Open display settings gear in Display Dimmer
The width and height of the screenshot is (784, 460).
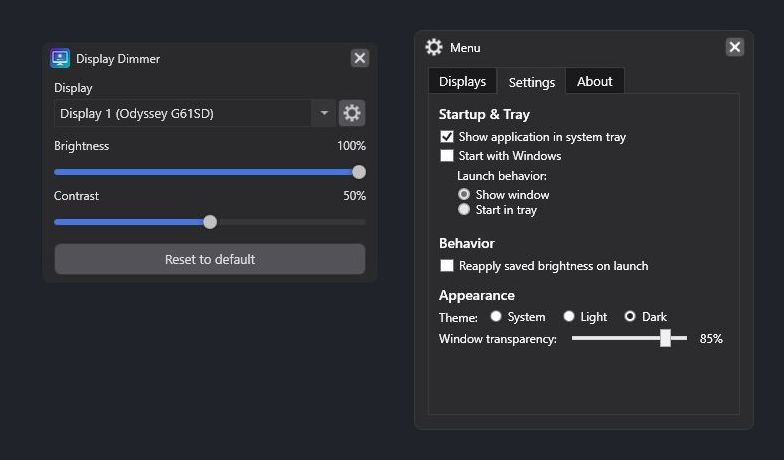352,113
